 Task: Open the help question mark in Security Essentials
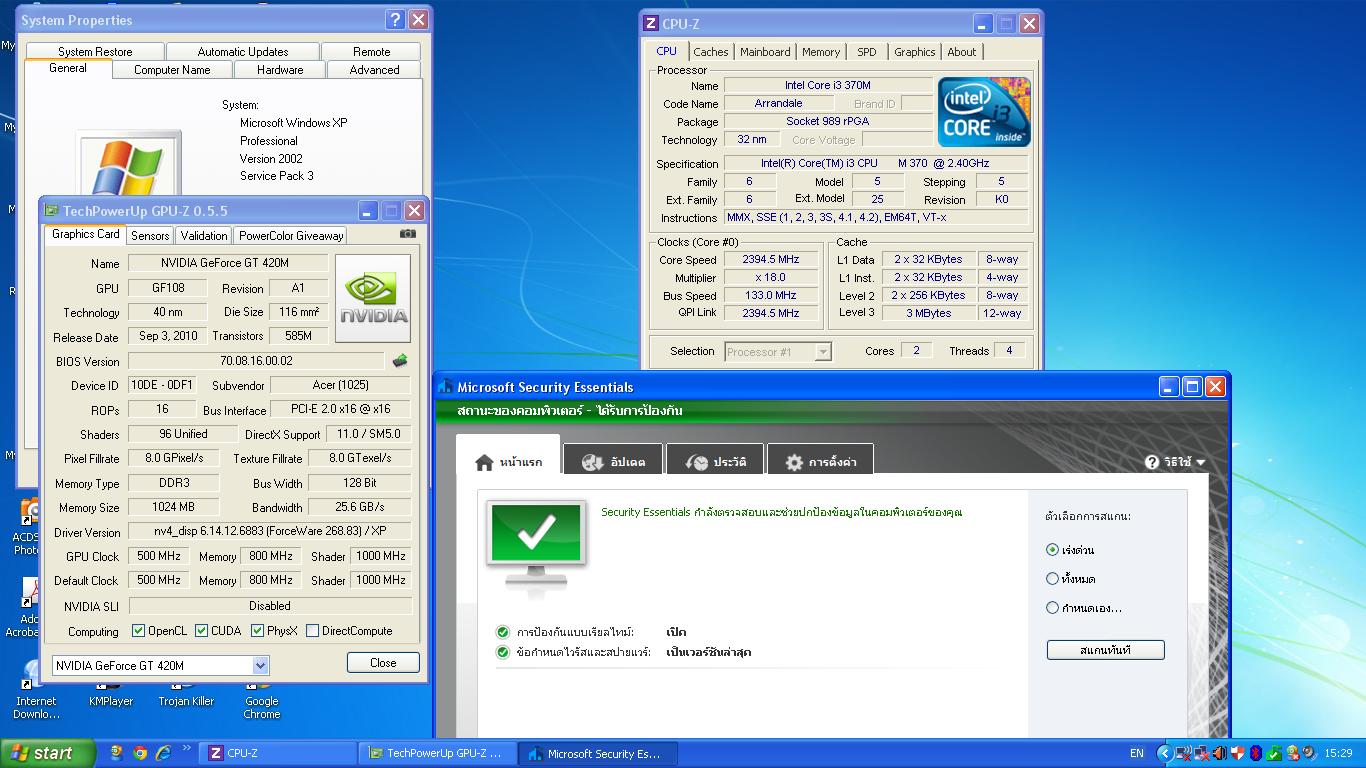point(1152,462)
